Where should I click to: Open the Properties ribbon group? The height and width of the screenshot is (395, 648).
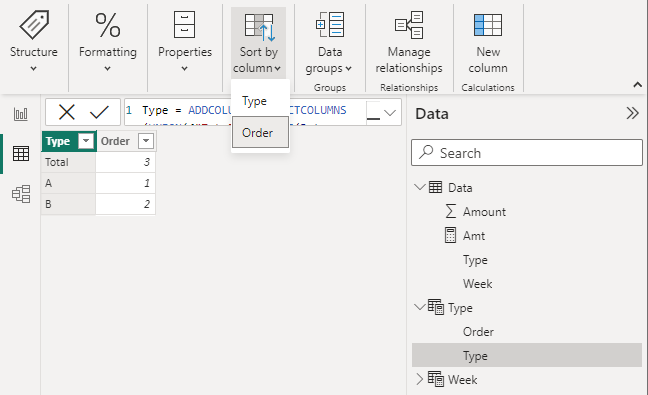(185, 41)
